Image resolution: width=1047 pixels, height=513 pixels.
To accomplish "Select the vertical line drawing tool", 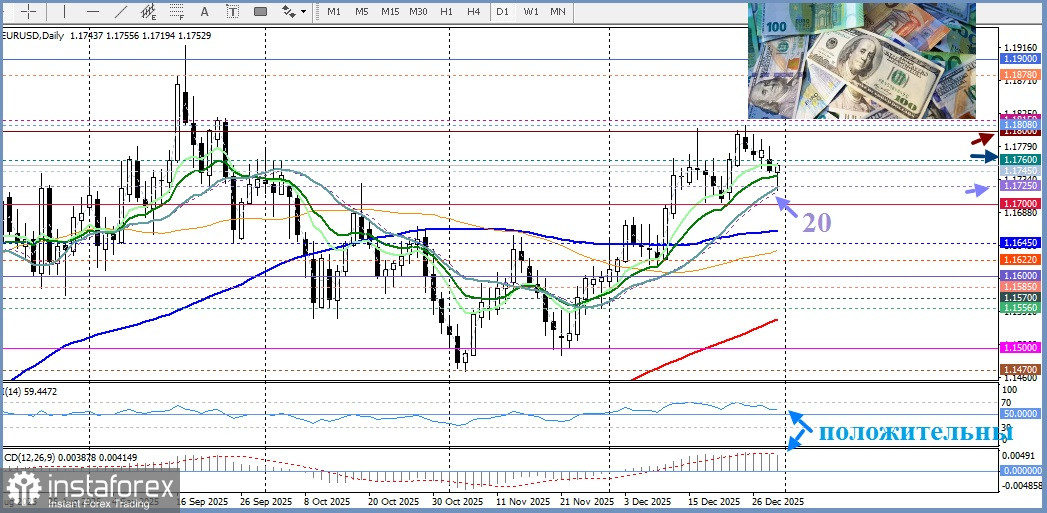I will 62,11.
